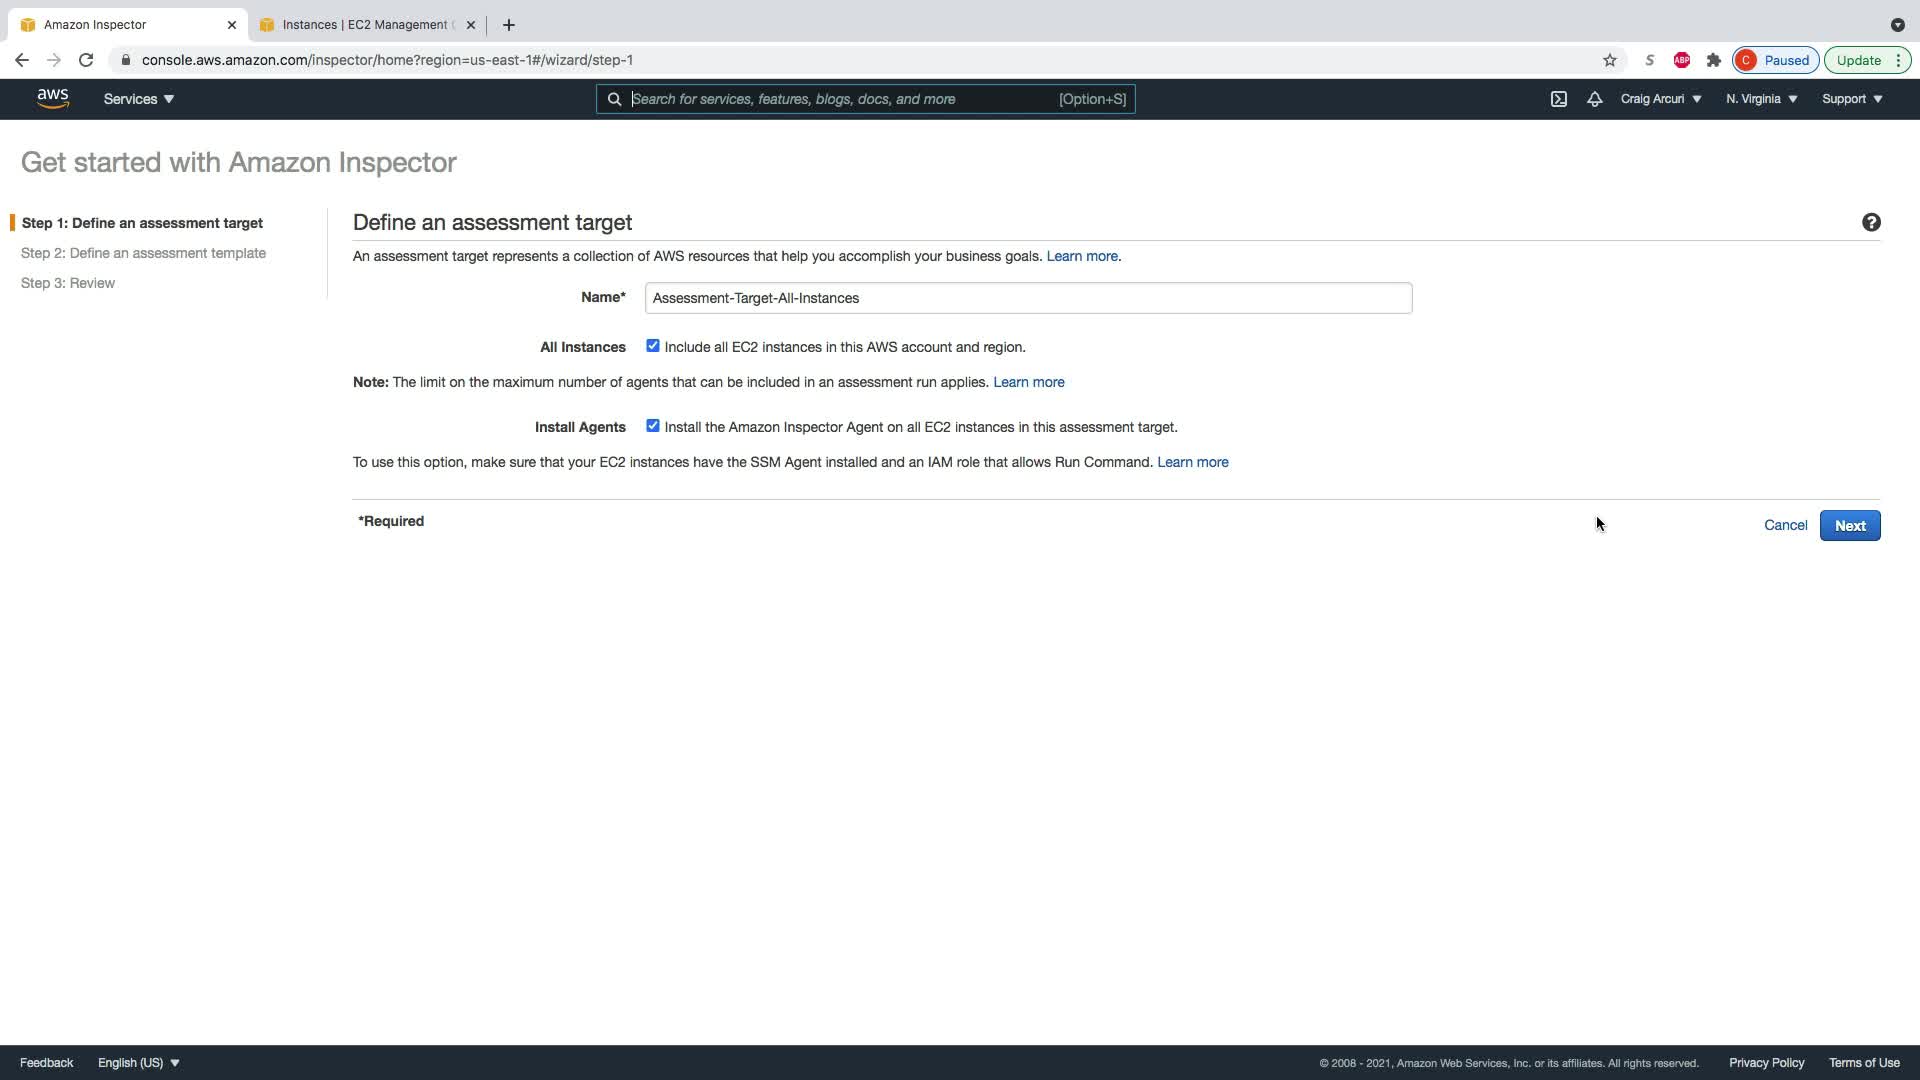The height and width of the screenshot is (1080, 1920).
Task: Open the CloudShell terminal icon
Action: coord(1558,99)
